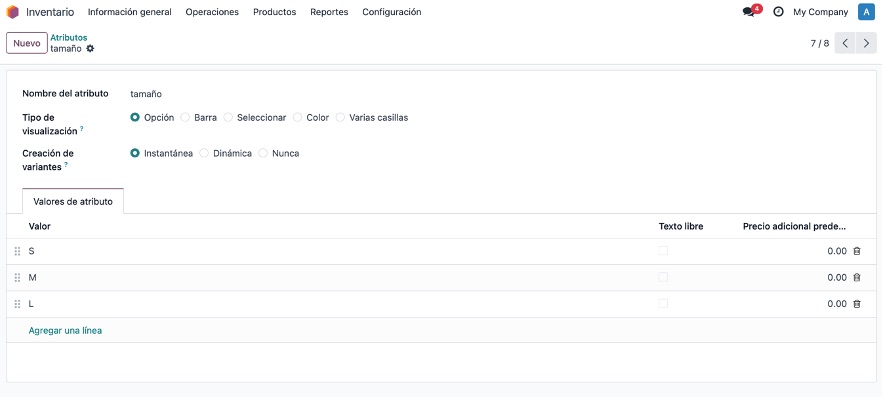Click the Valor column header
This screenshot has height=397, width=882.
39,226
